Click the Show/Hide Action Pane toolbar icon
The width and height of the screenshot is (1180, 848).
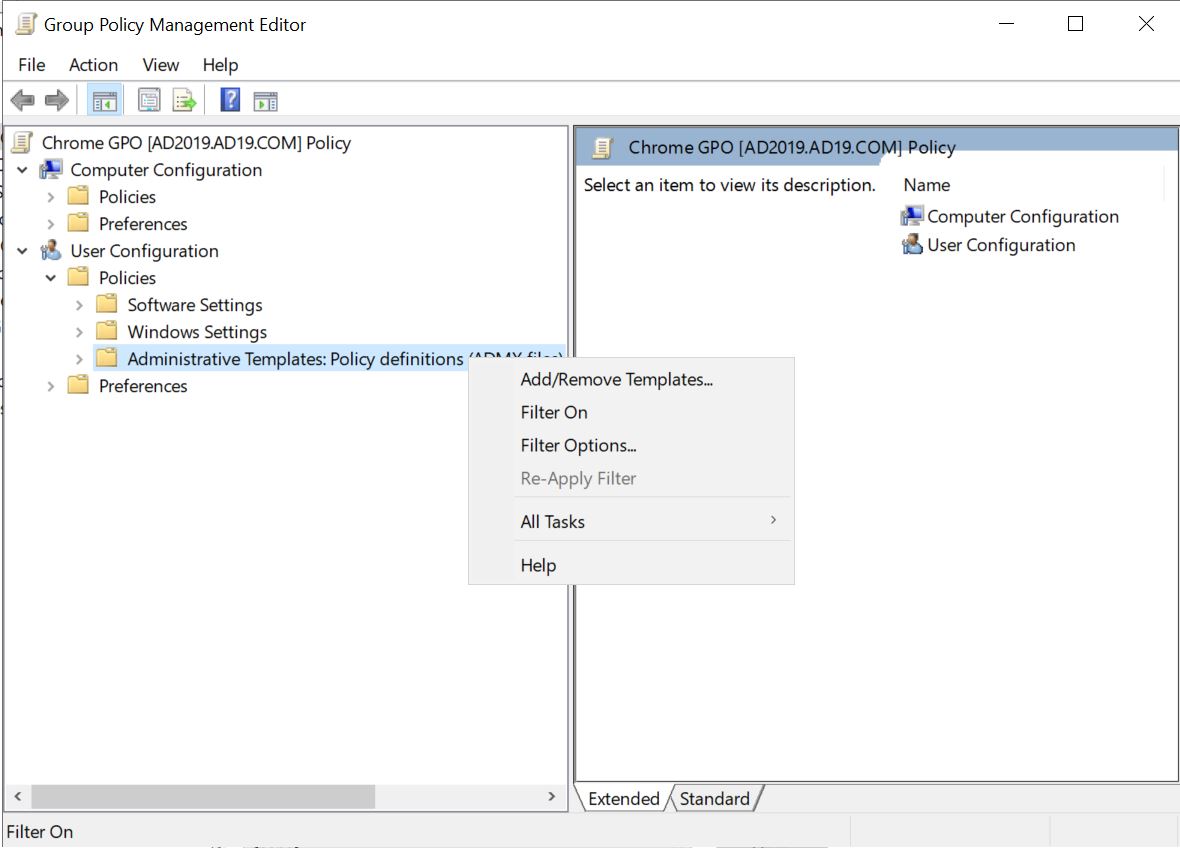[x=265, y=100]
